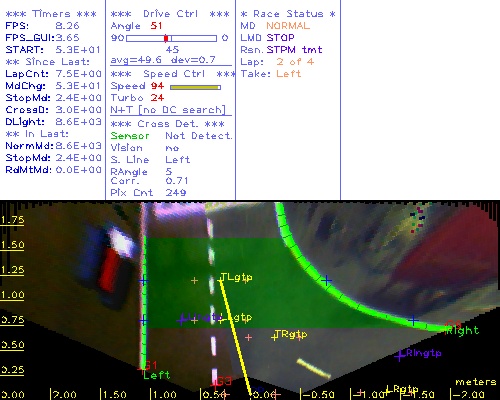Click the FPS value 8.26

(x=67, y=26)
